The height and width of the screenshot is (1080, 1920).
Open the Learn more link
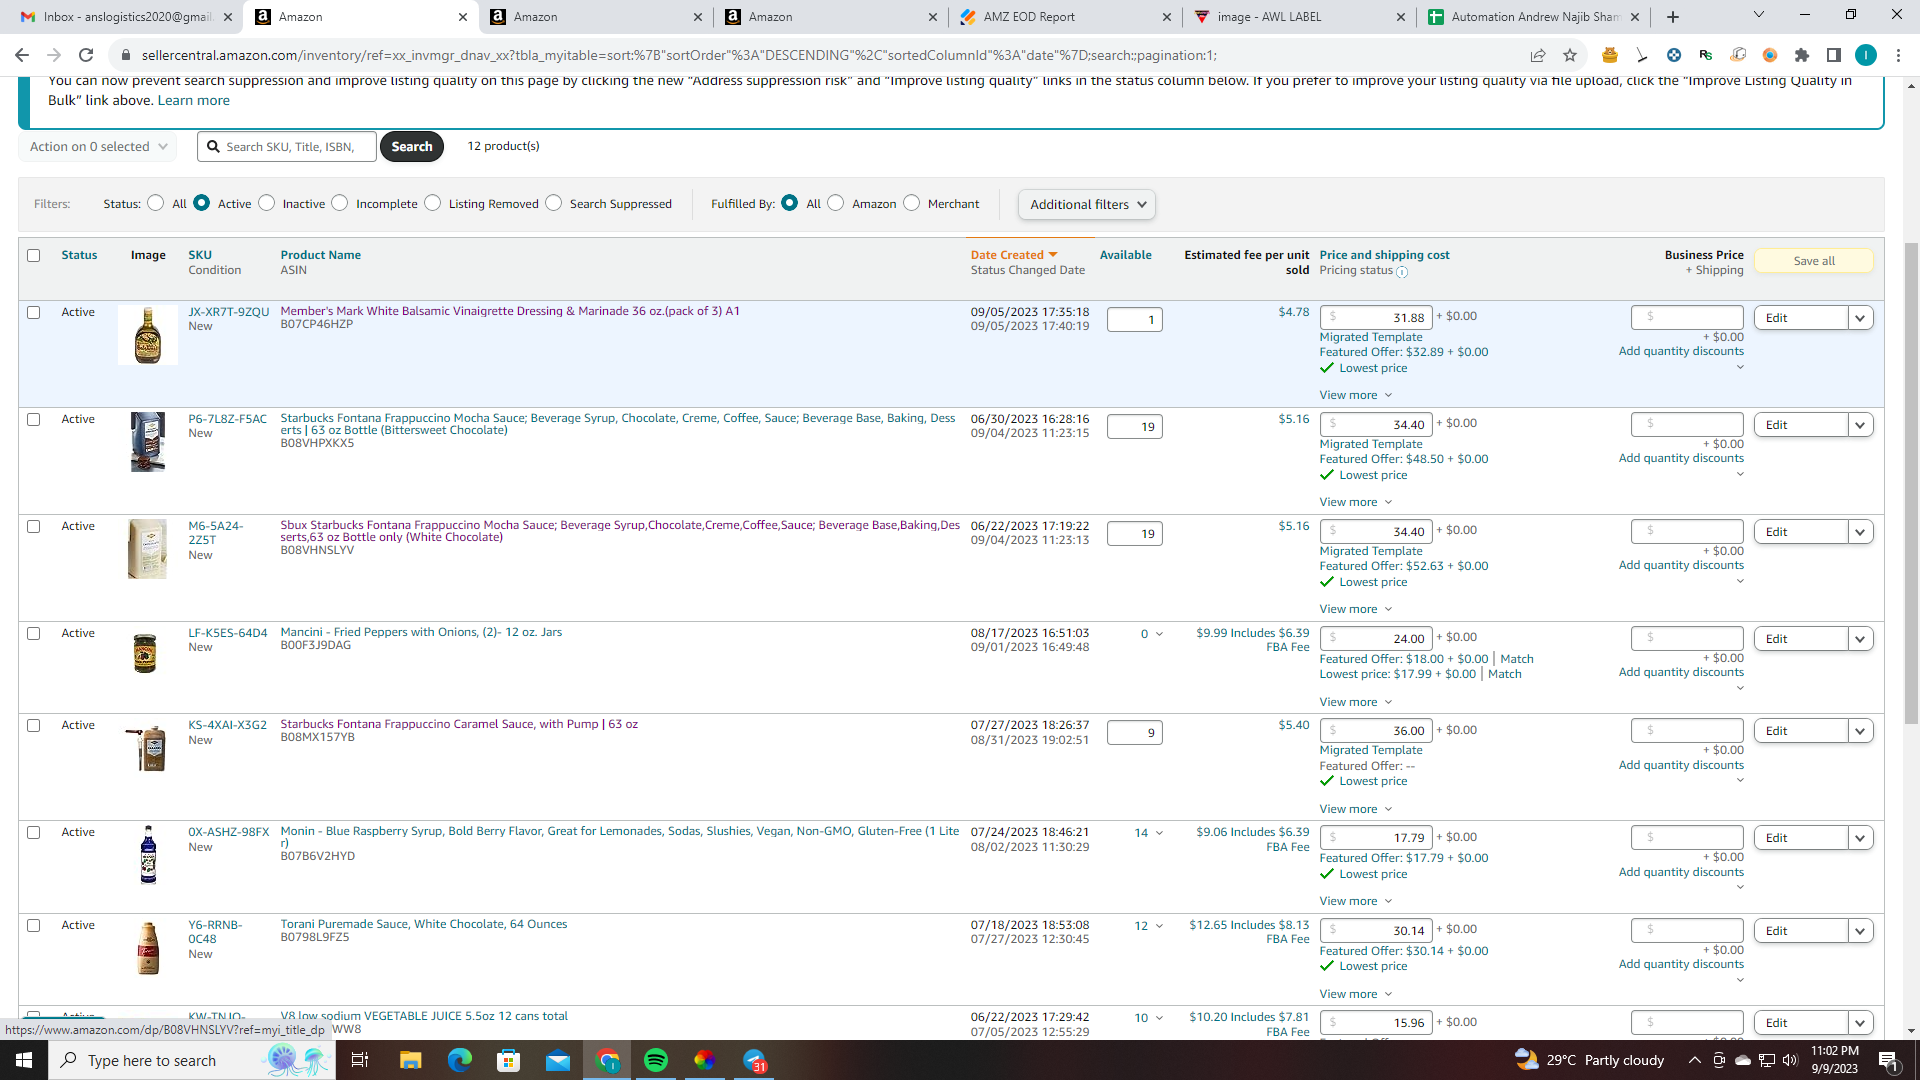coord(194,100)
